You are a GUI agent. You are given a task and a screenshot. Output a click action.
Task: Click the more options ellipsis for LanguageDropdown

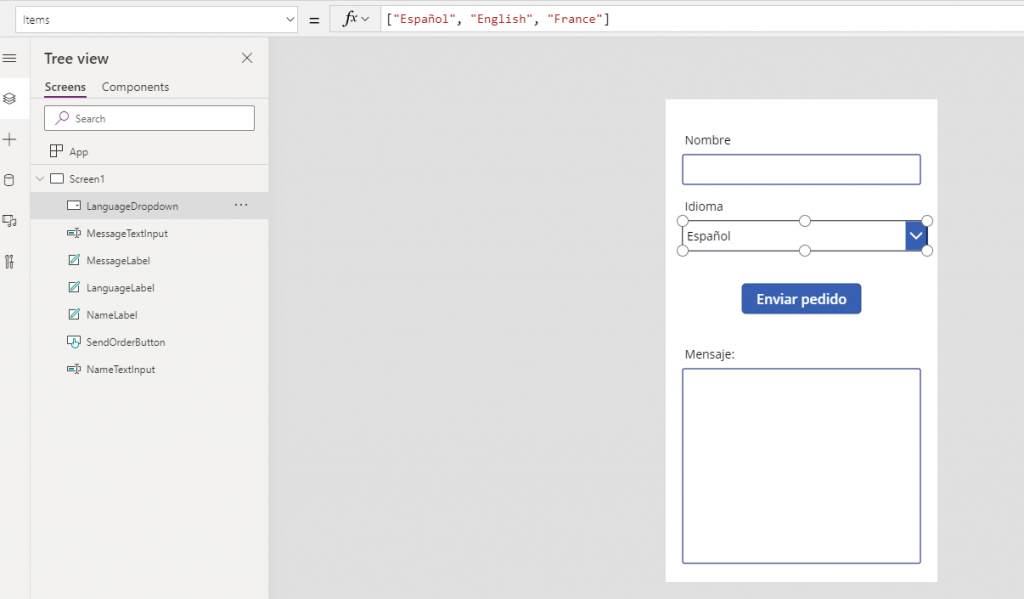(x=241, y=205)
